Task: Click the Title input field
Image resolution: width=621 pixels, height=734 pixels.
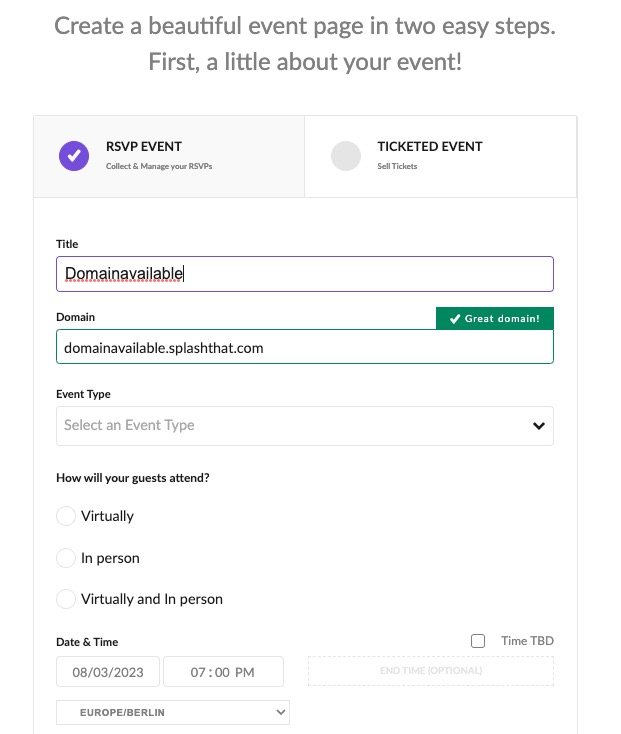Action: coord(304,273)
